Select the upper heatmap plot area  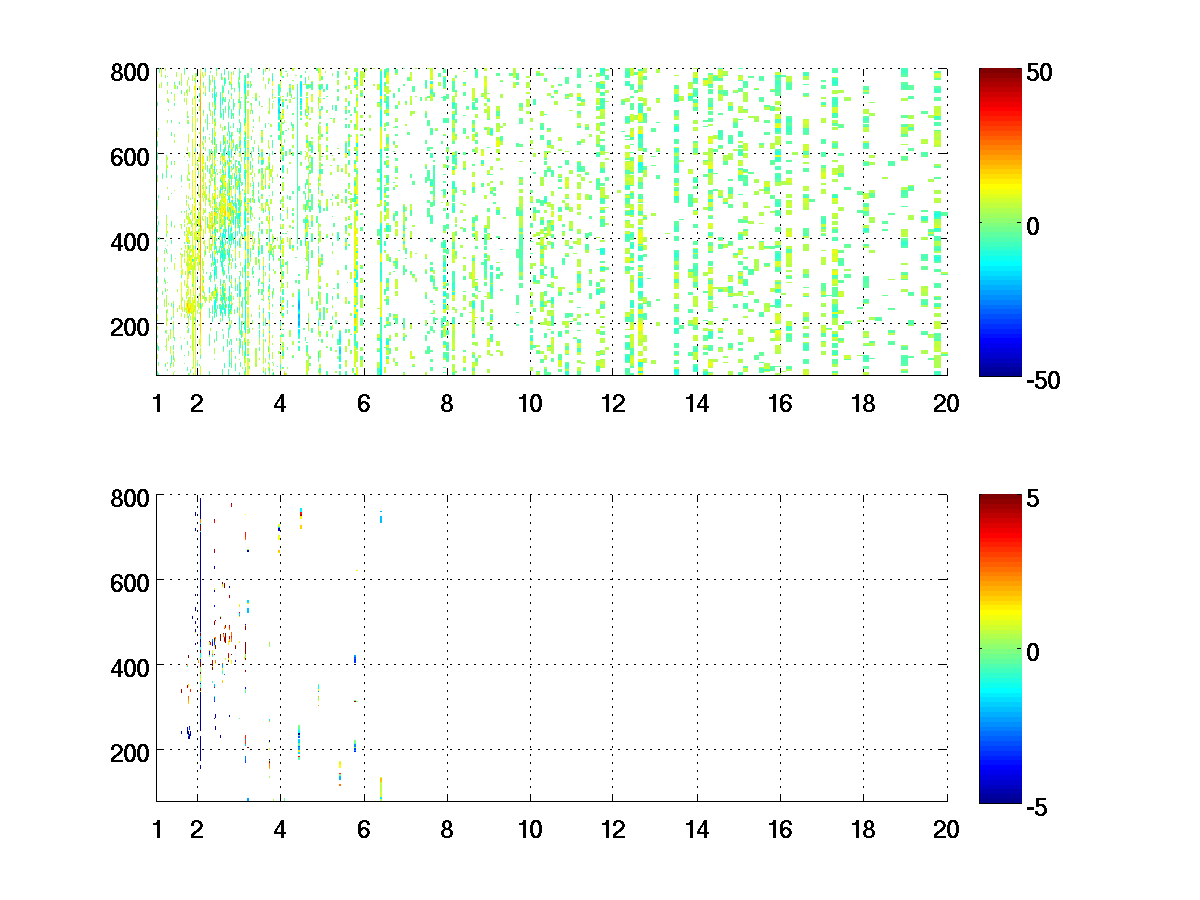[x=552, y=222]
